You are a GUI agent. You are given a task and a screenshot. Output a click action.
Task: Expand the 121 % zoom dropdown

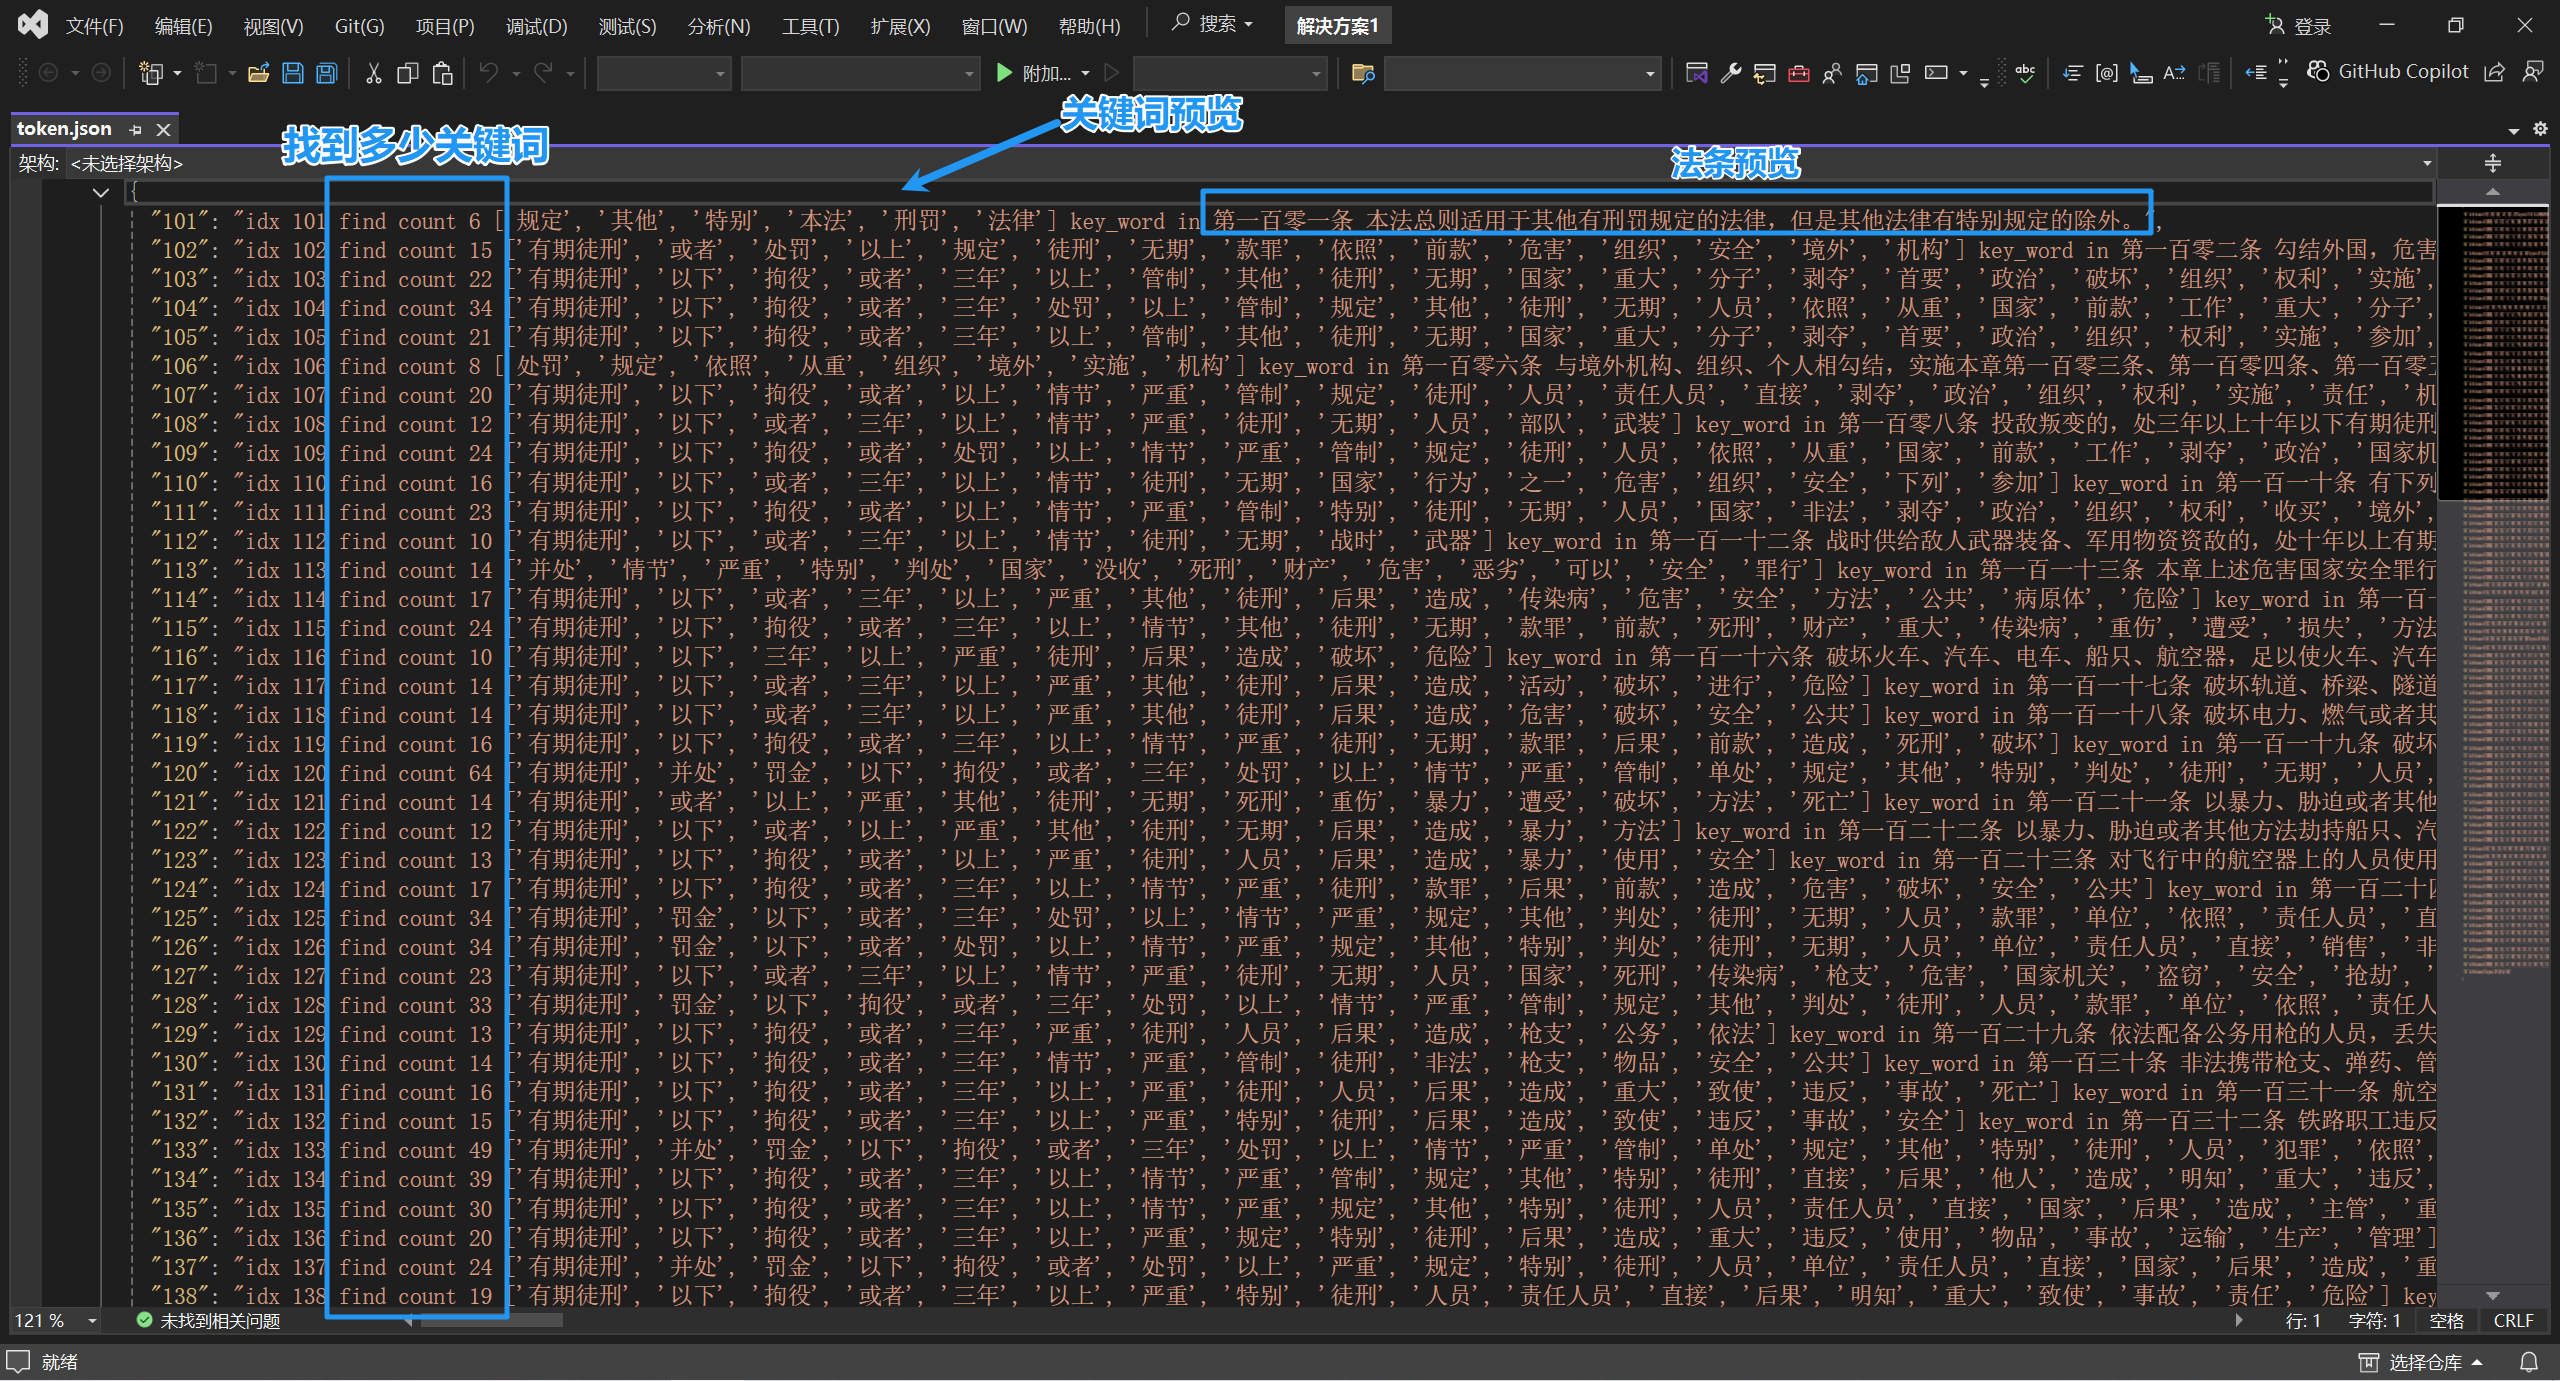(x=92, y=1321)
